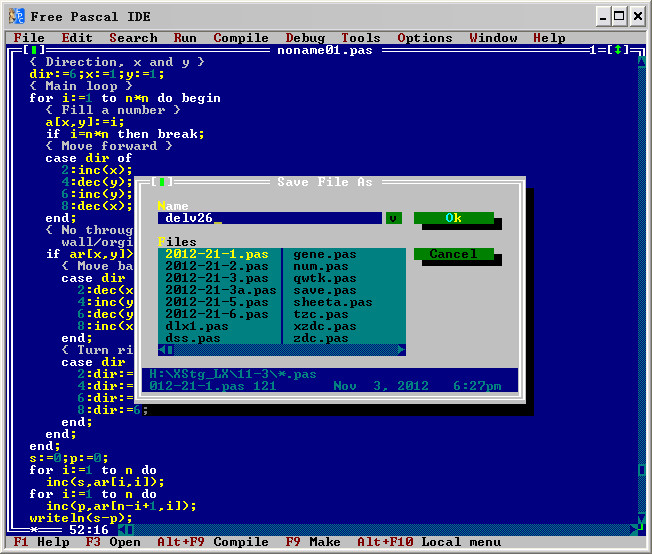Open the File menu
The height and width of the screenshot is (554, 652).
(x=29, y=38)
